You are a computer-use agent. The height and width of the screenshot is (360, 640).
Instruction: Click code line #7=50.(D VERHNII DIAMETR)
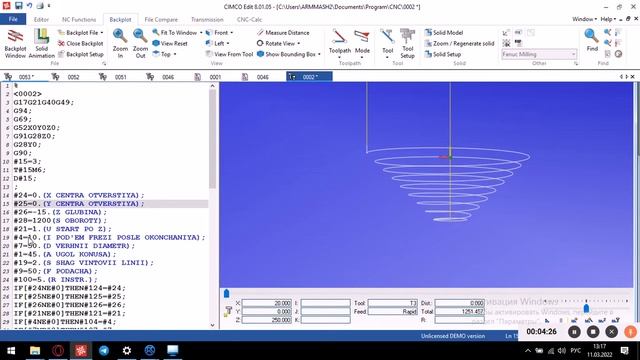click(74, 246)
